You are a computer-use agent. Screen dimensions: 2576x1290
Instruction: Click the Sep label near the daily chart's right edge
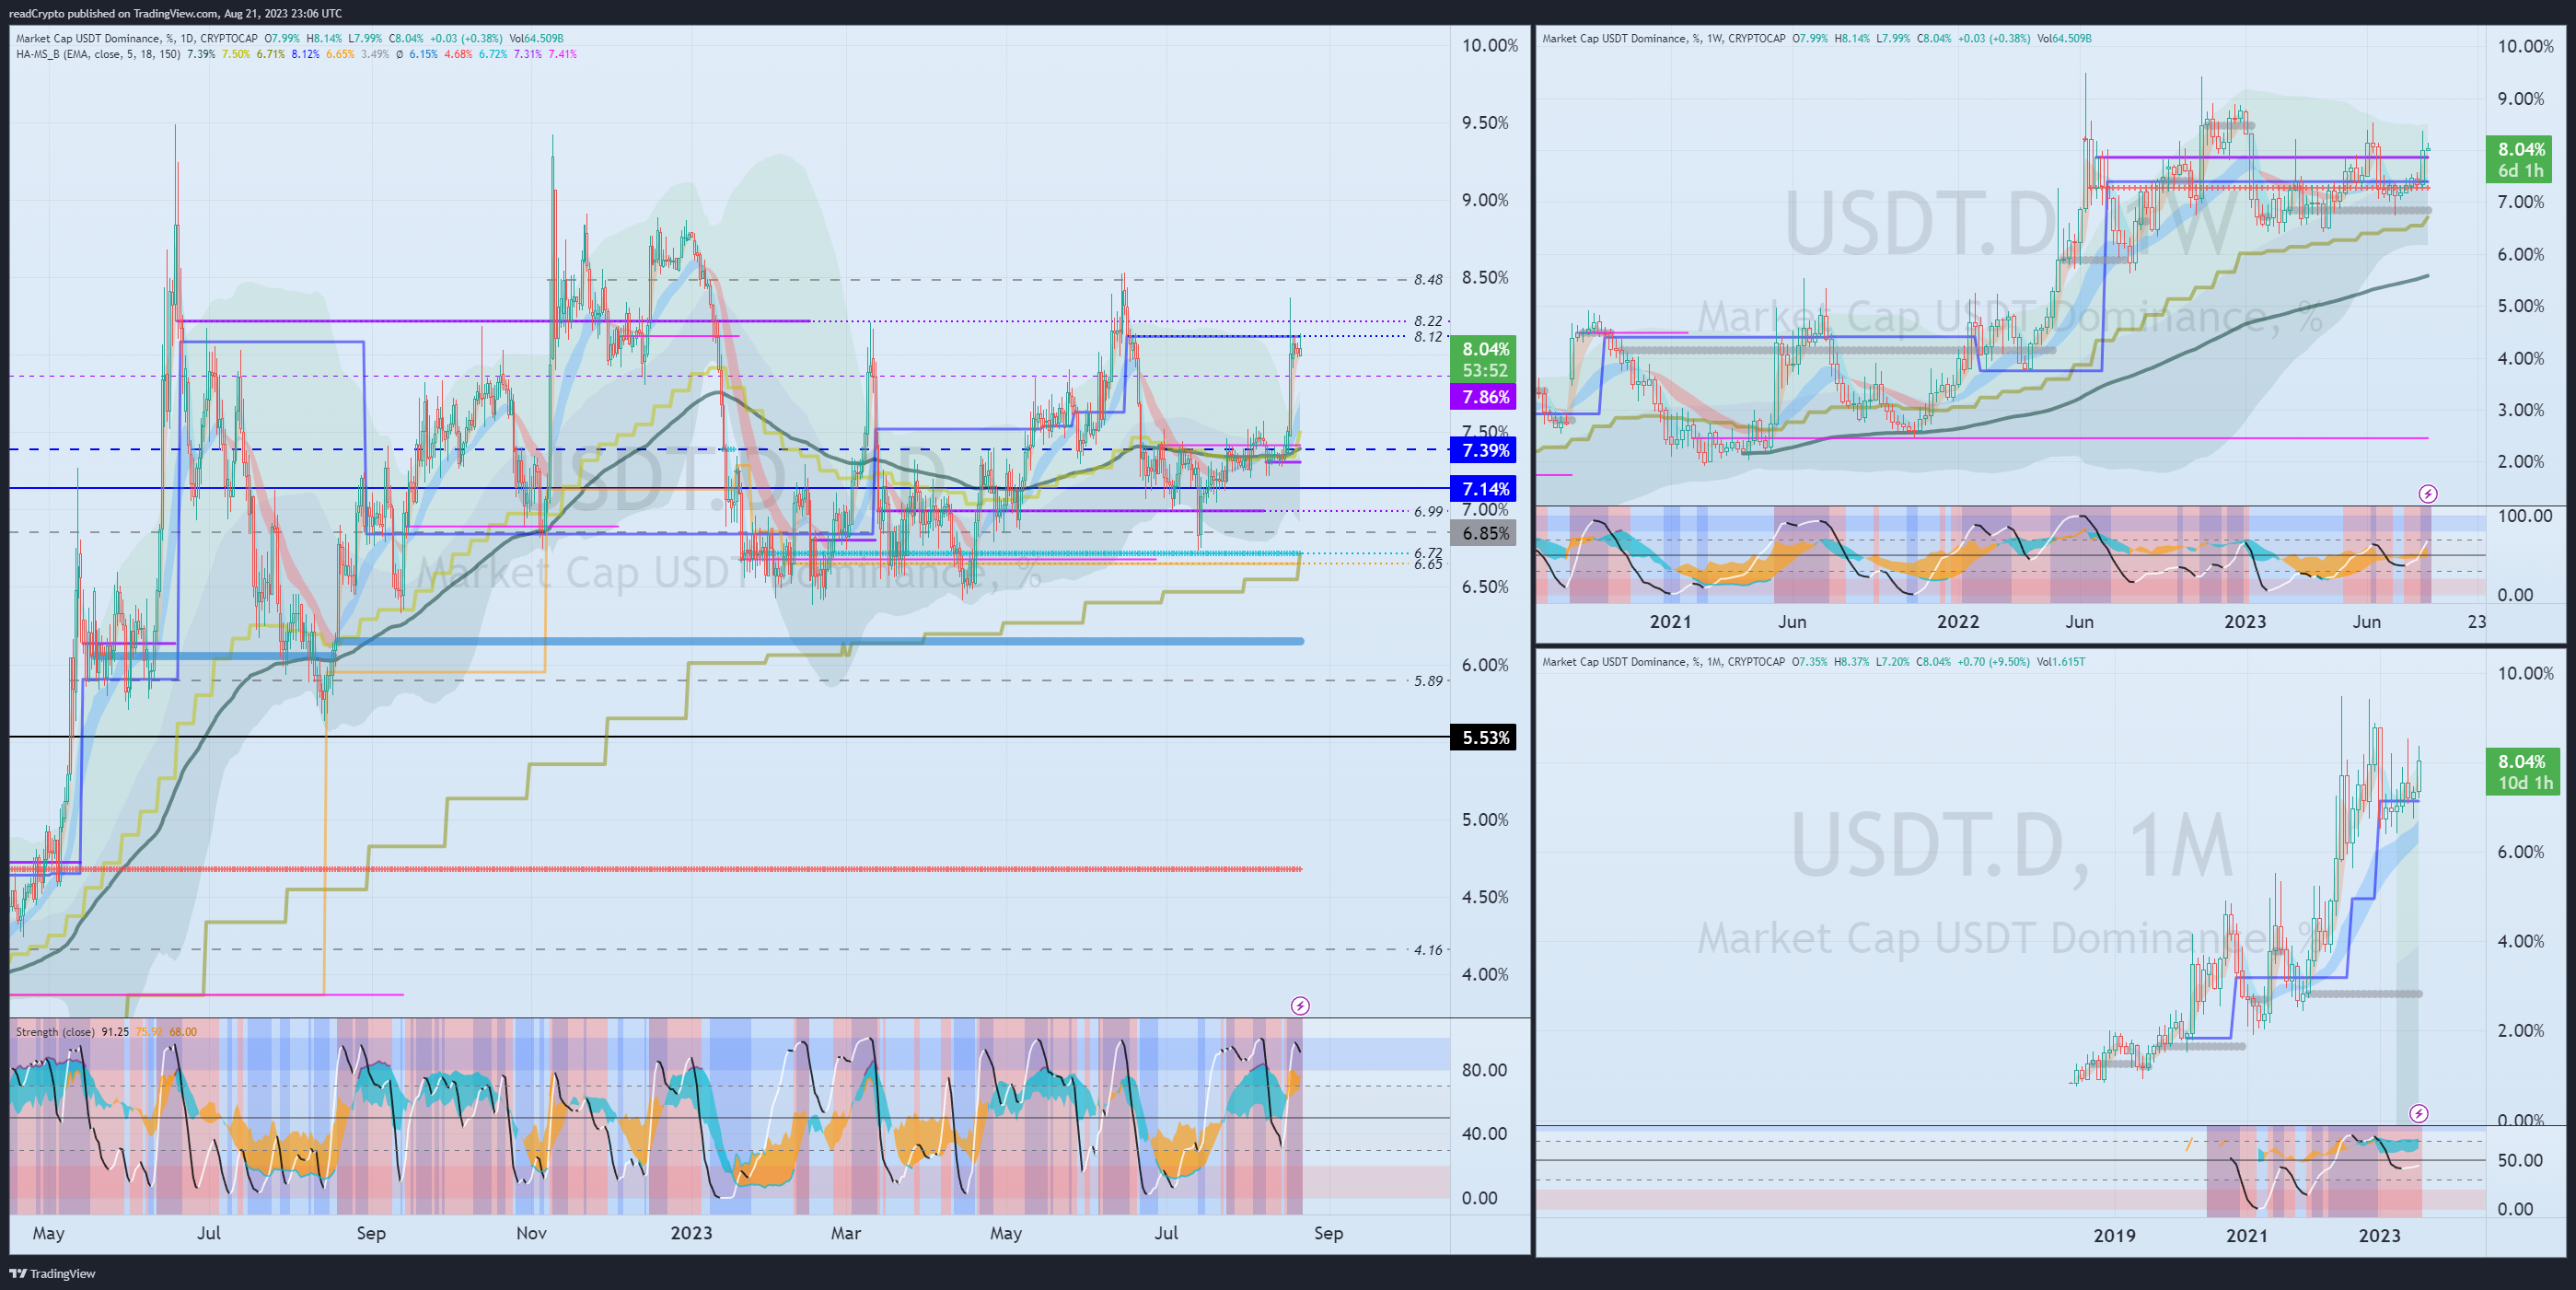[x=1328, y=1233]
